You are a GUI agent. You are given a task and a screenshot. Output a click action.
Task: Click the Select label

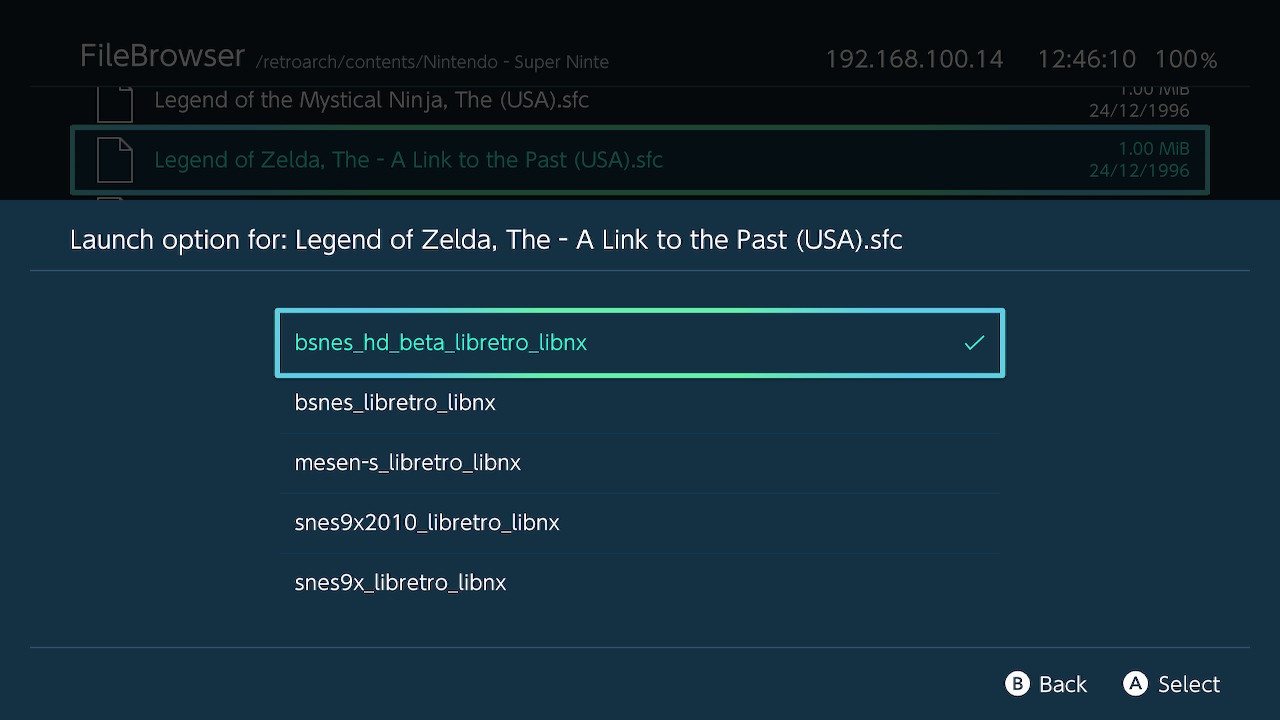point(1188,684)
